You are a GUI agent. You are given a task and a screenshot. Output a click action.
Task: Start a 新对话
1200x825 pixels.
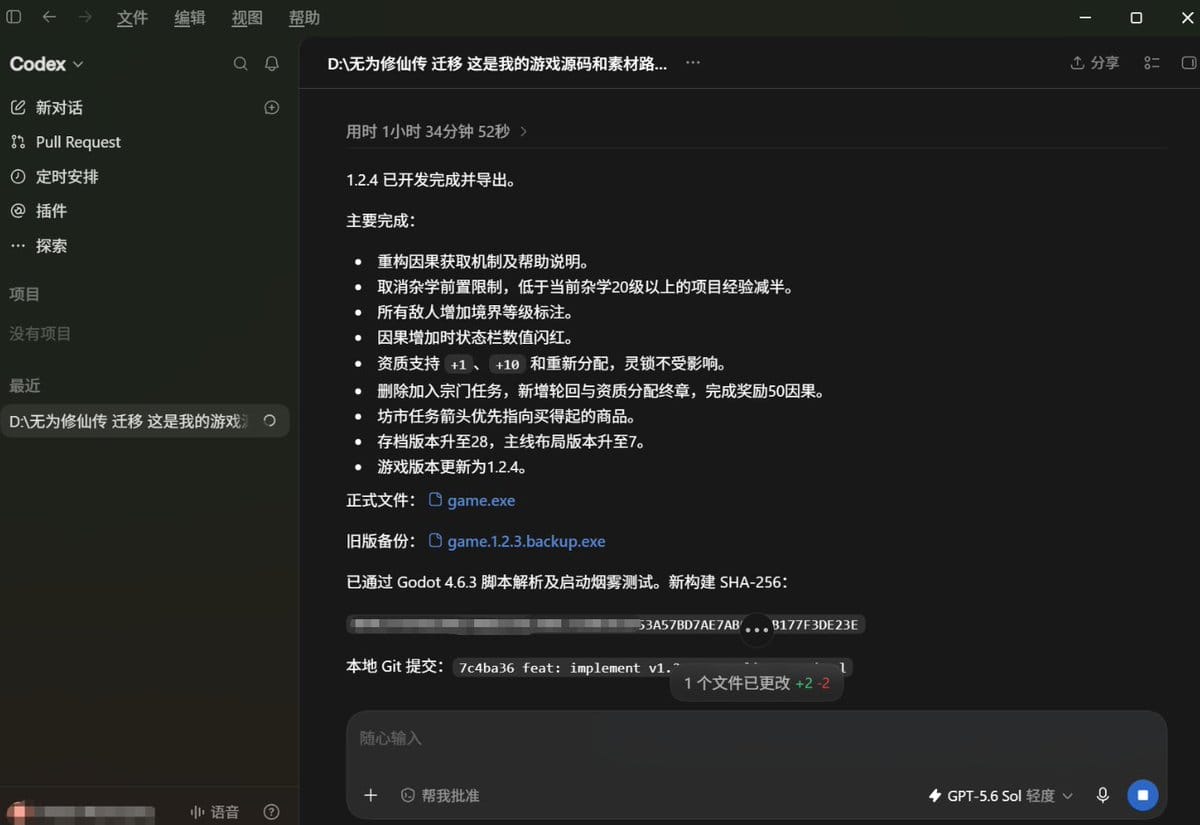pos(59,107)
